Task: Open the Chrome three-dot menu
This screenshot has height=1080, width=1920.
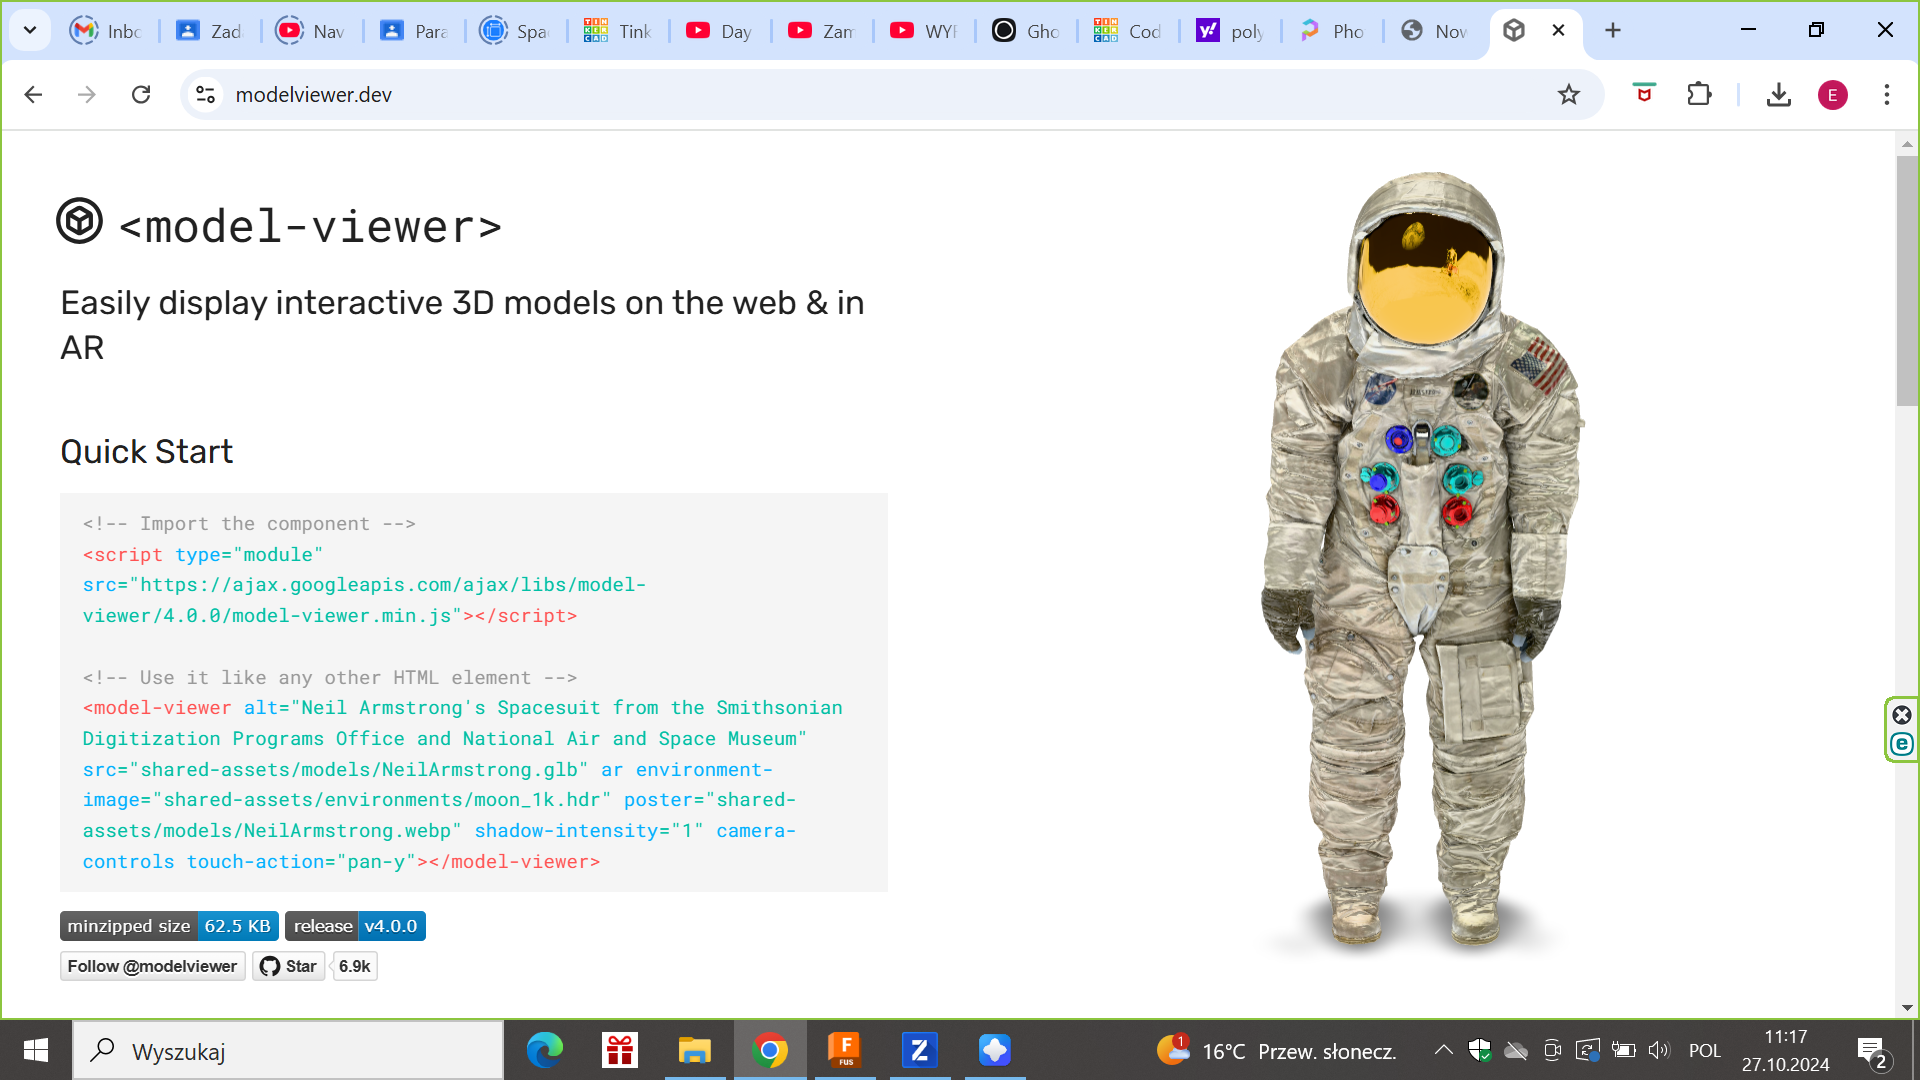Action: (x=1886, y=94)
